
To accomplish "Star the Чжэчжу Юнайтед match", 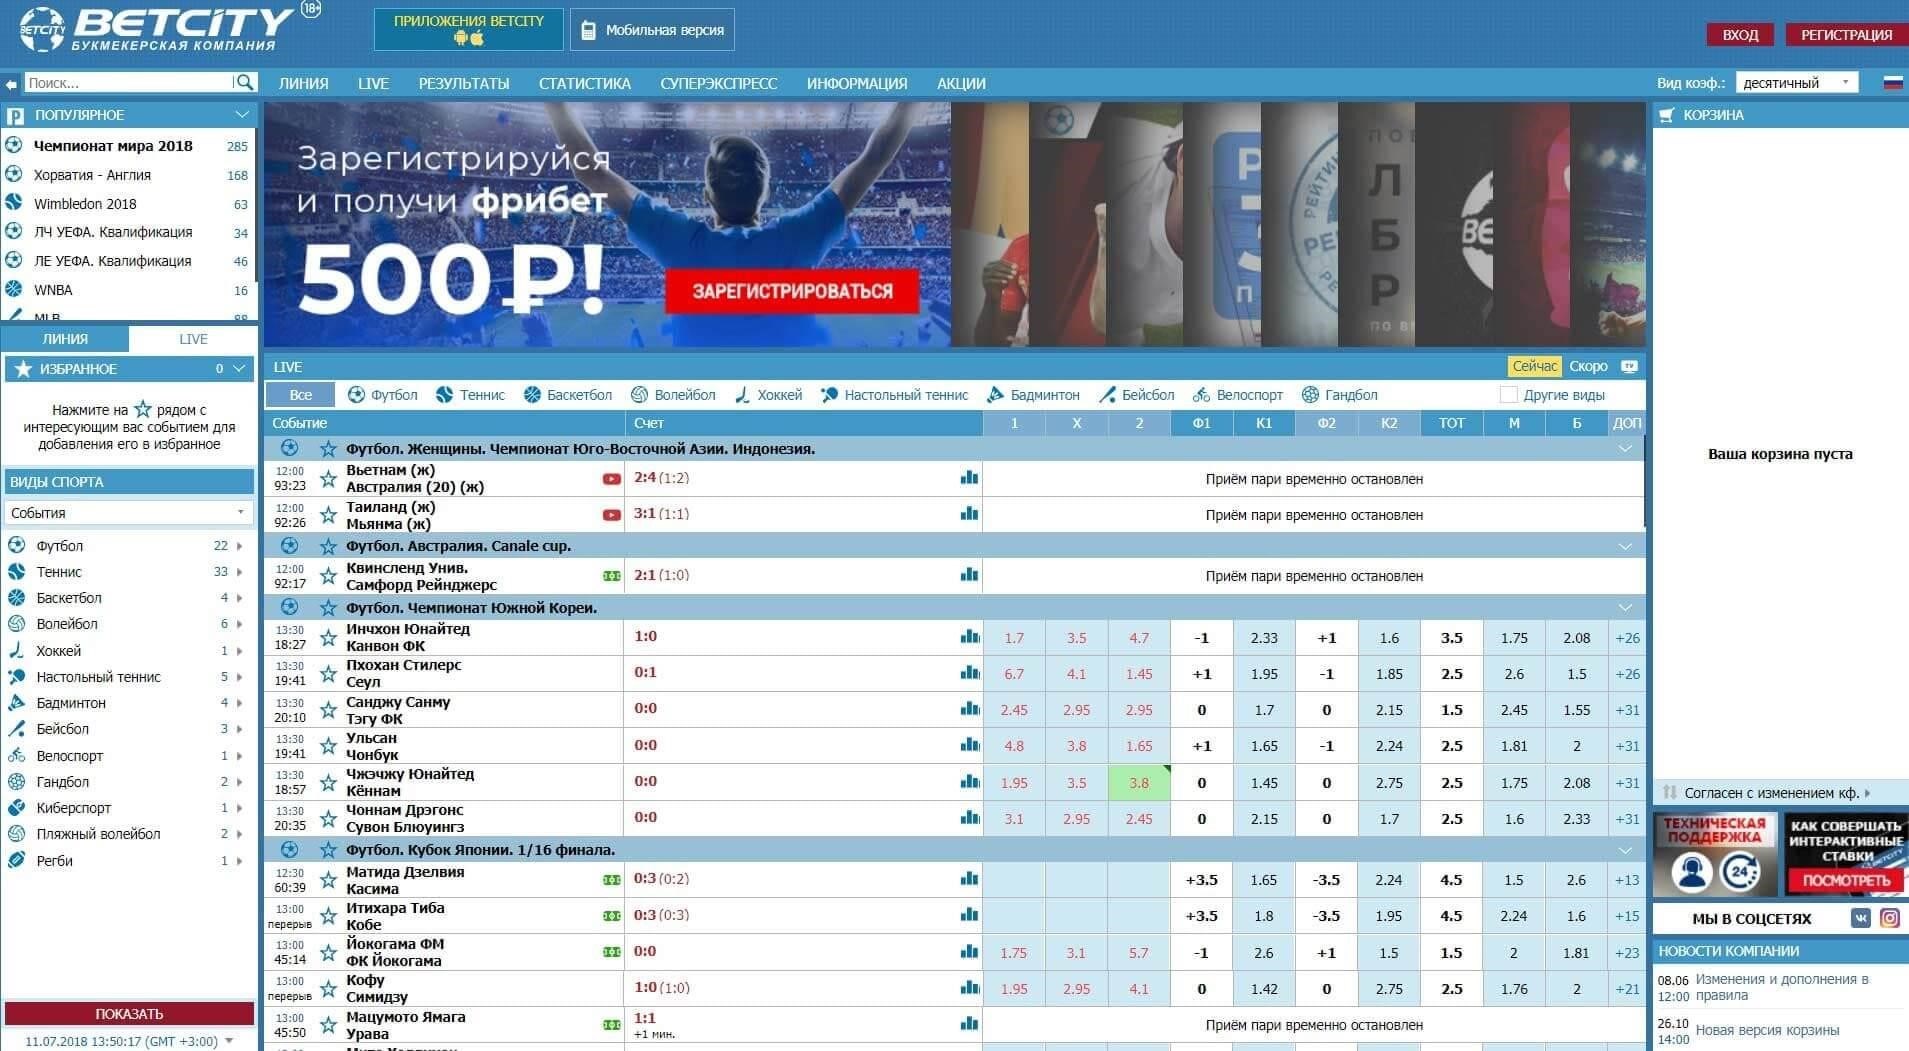I will [327, 783].
